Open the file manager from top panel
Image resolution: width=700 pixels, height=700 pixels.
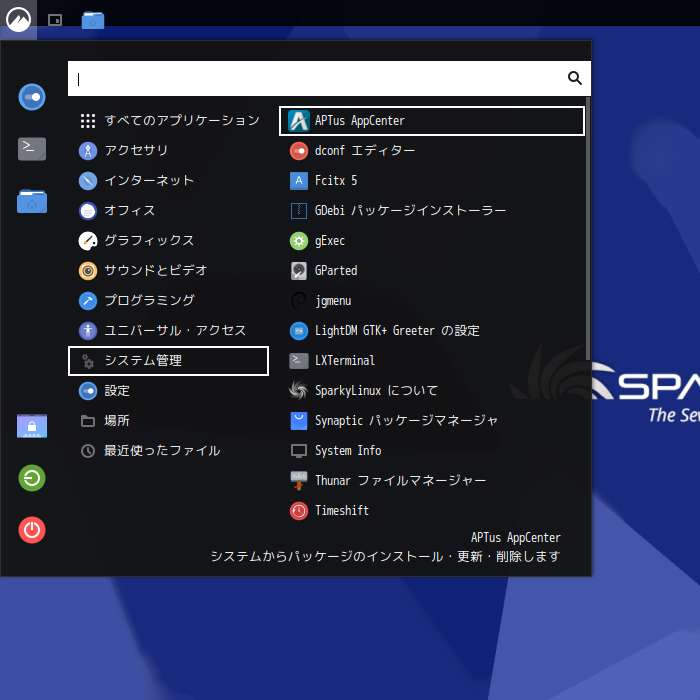93,20
